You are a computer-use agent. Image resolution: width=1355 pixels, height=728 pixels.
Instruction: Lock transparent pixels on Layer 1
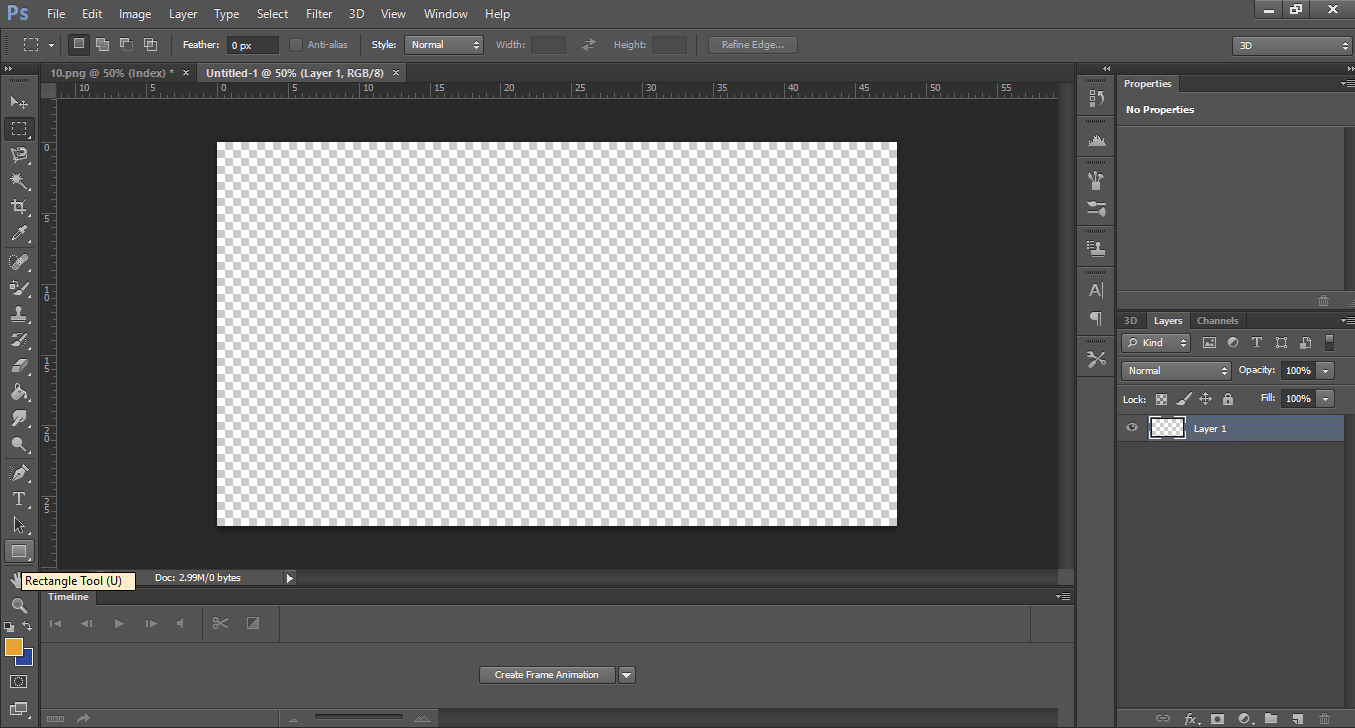pos(1162,399)
